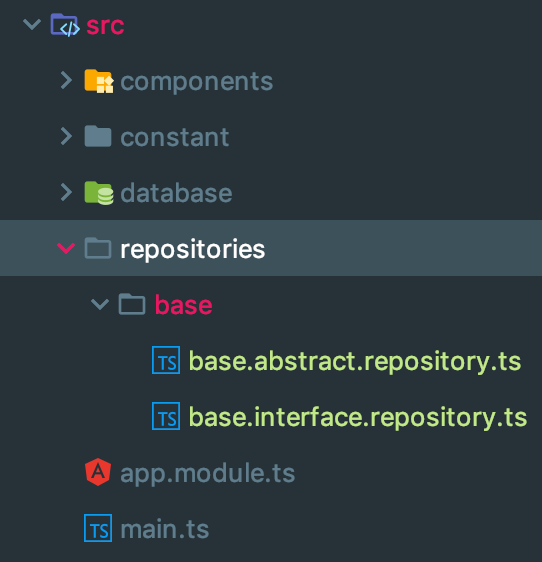
Task: Expand the components folder arrow
Action: click(x=66, y=80)
